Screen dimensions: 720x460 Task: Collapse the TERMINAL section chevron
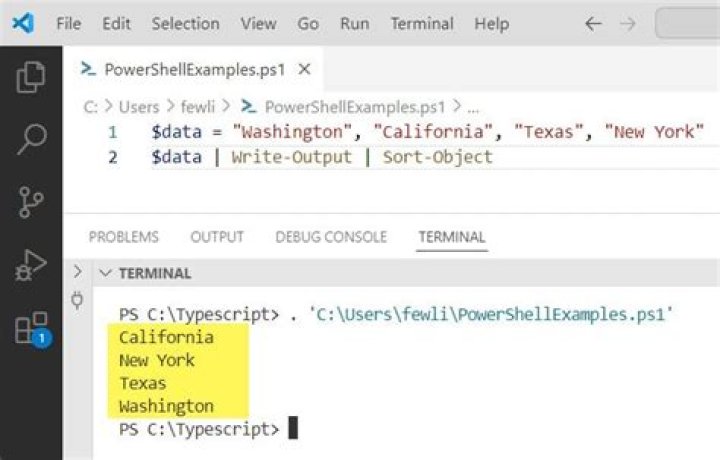106,273
